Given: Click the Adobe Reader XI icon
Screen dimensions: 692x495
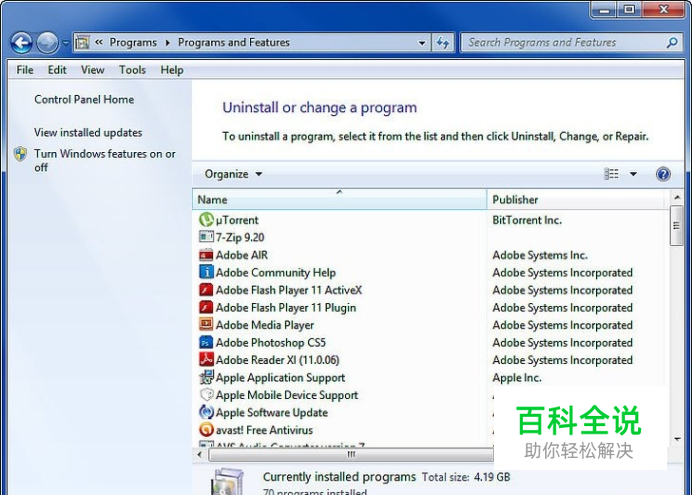Looking at the screenshot, I should [206, 360].
